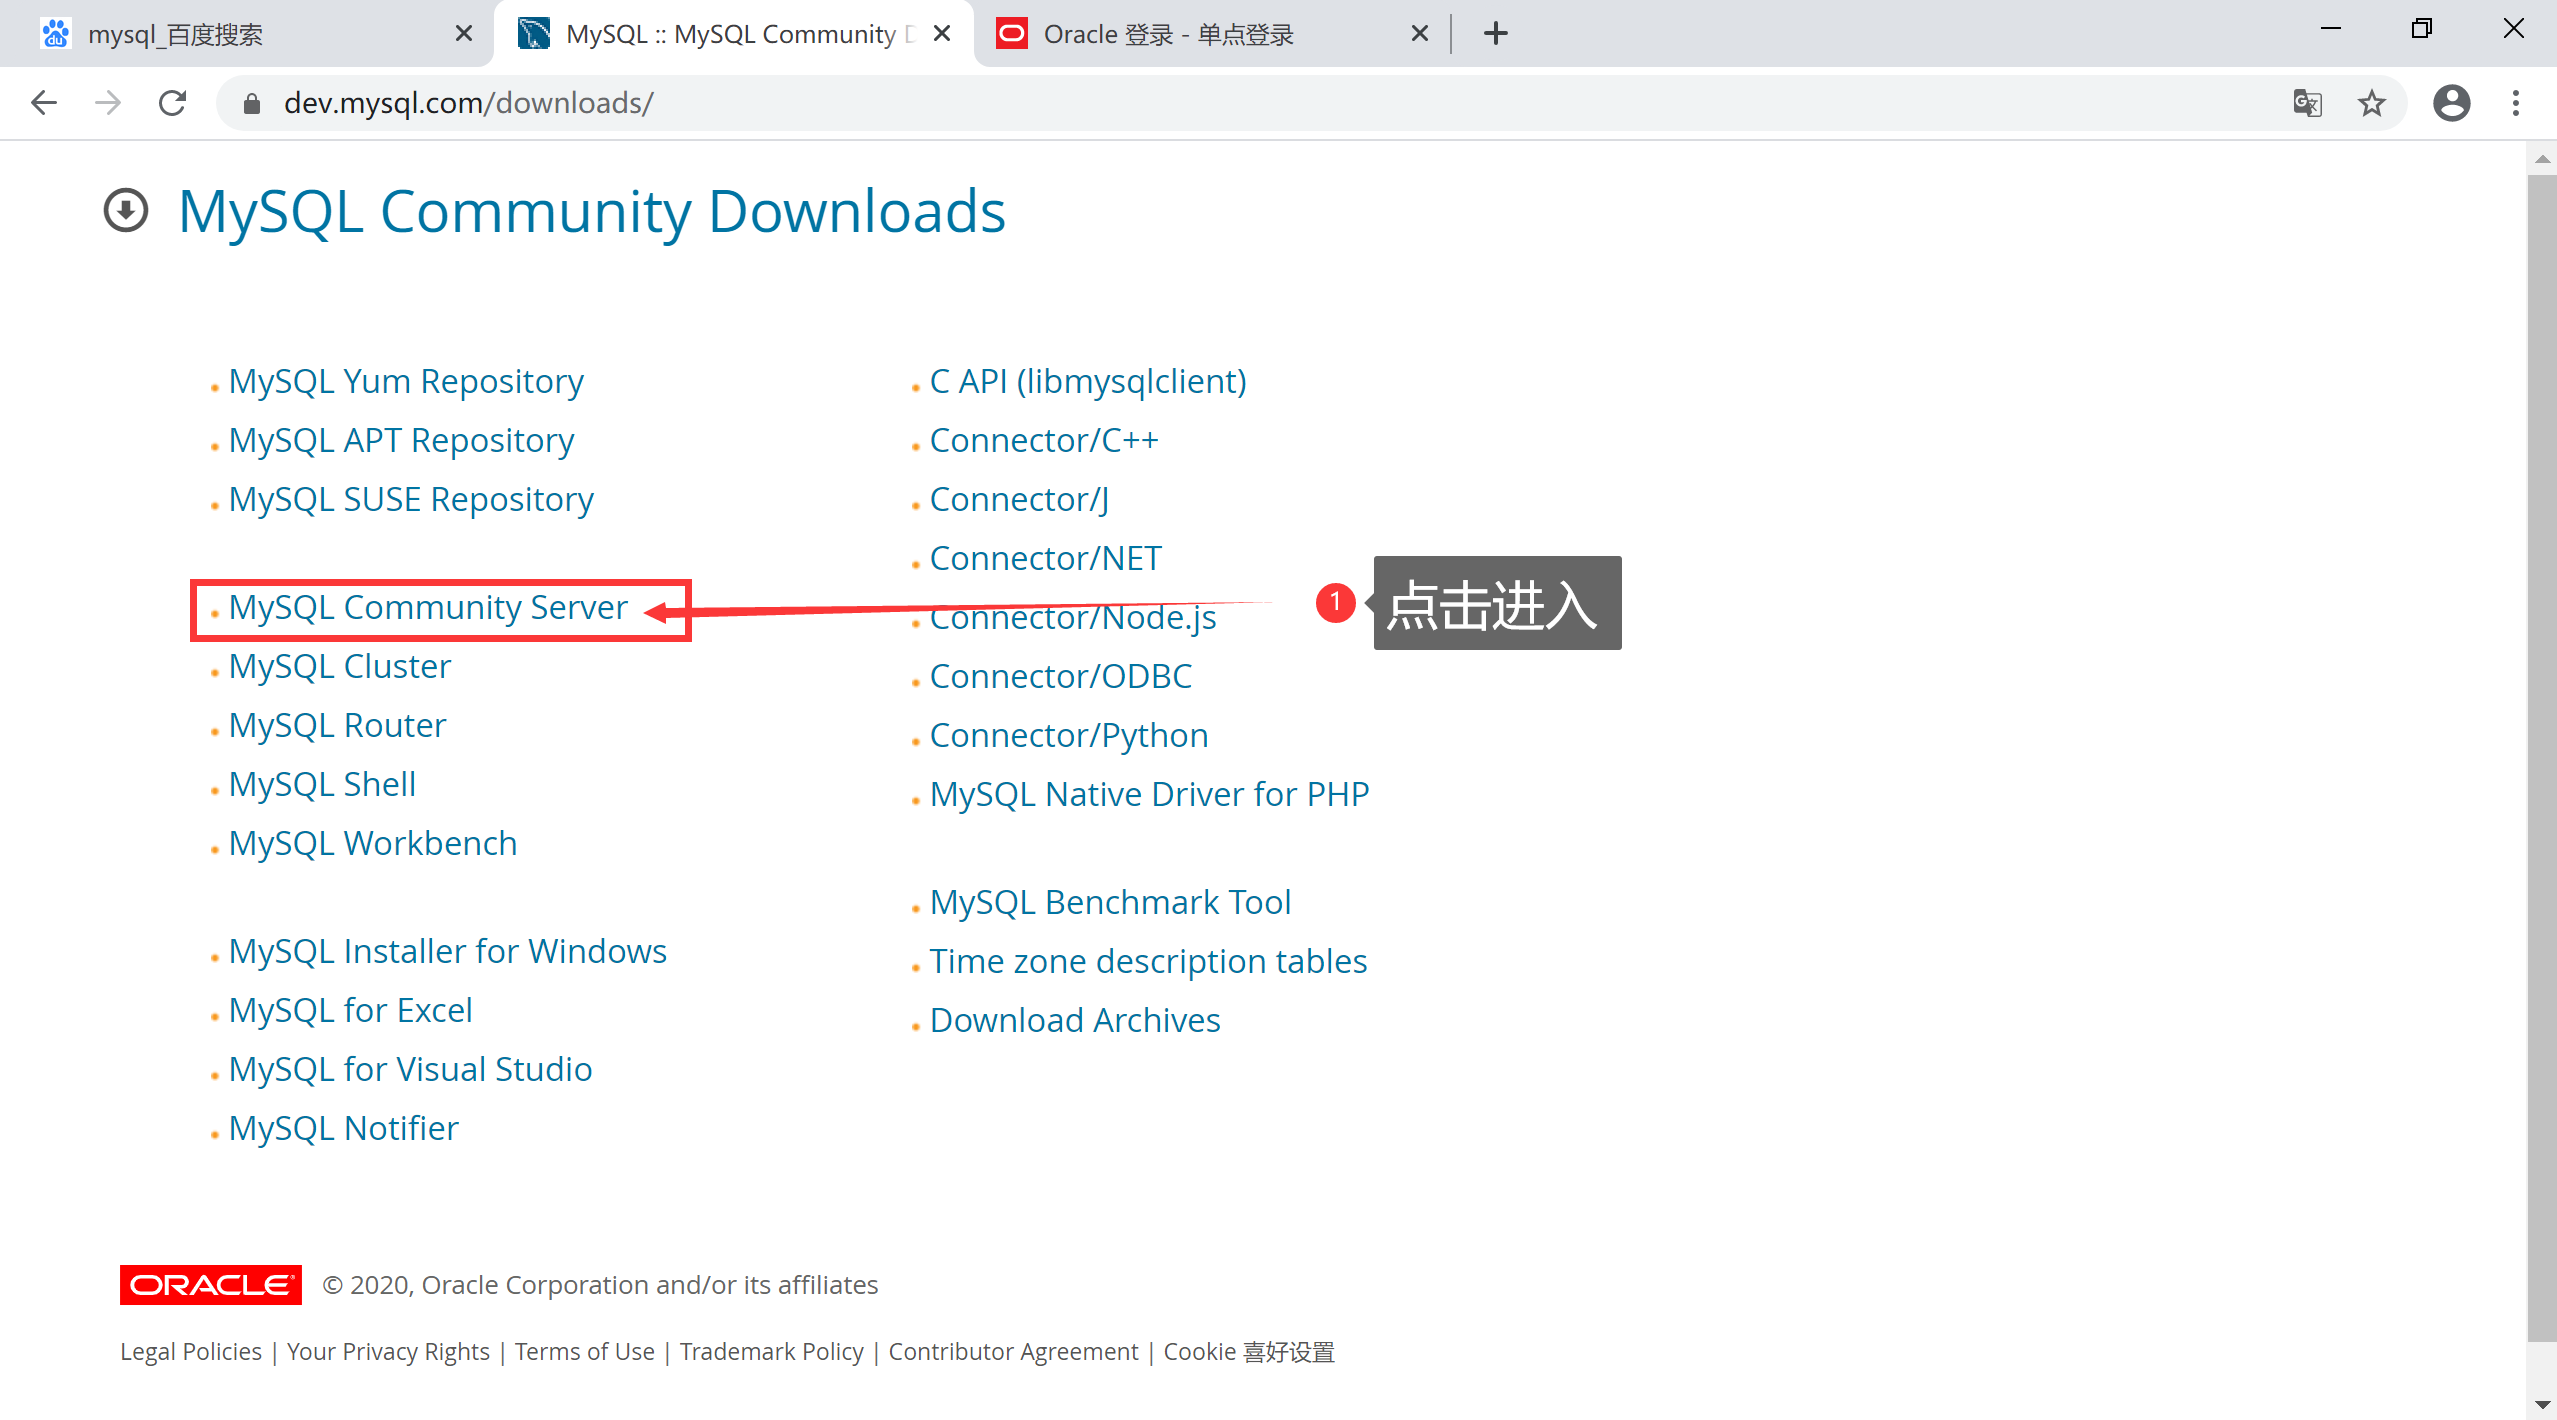The width and height of the screenshot is (2557, 1420).
Task: Close the Oracle 登录 tab
Action: [x=1419, y=34]
